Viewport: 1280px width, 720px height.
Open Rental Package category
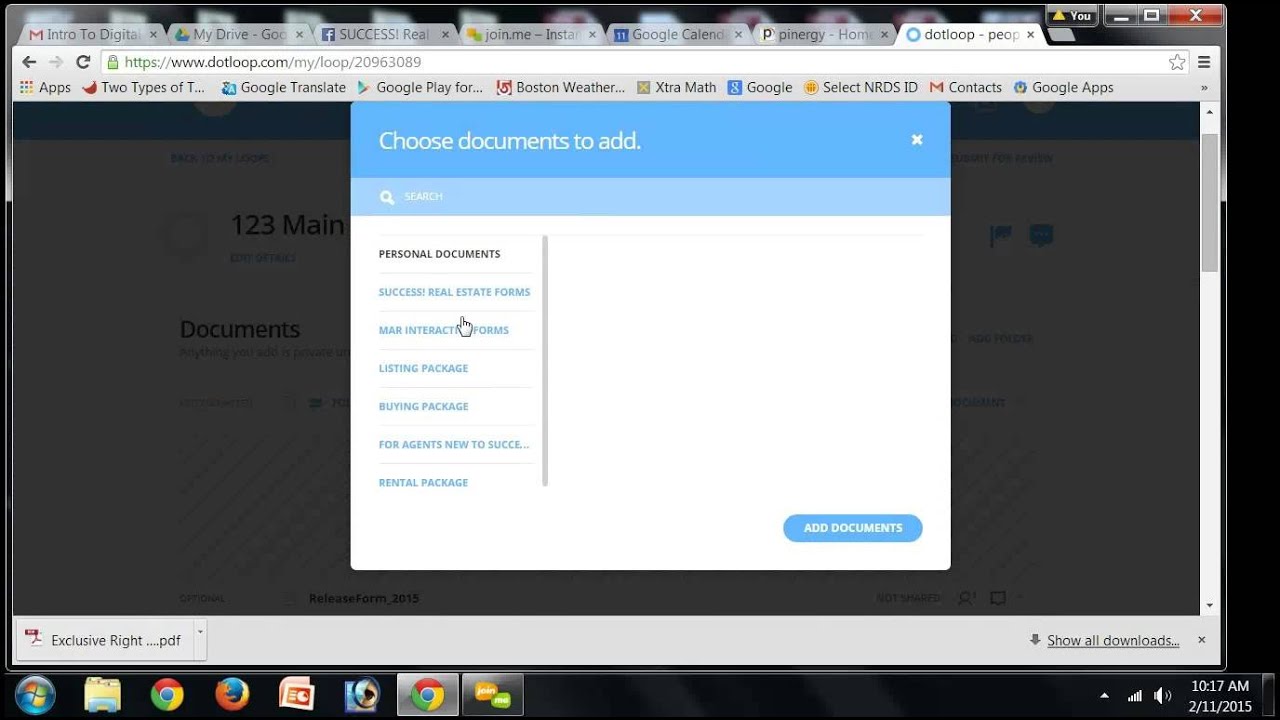[x=423, y=482]
